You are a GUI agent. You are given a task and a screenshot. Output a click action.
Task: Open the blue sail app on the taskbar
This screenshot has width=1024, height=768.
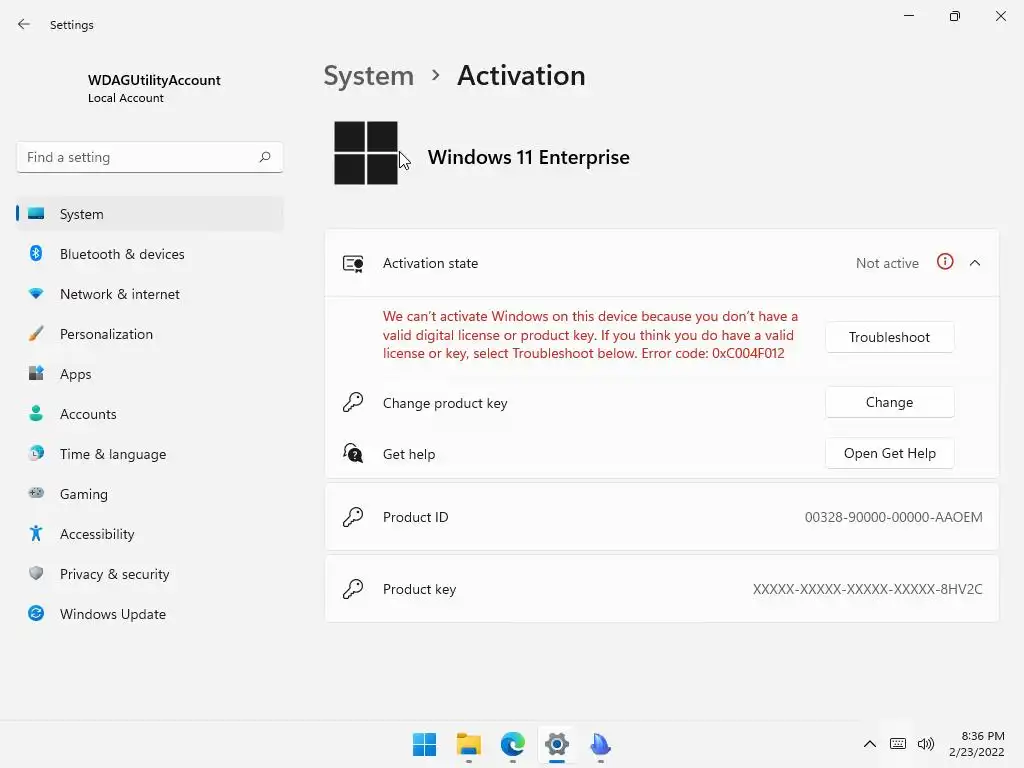click(x=600, y=744)
